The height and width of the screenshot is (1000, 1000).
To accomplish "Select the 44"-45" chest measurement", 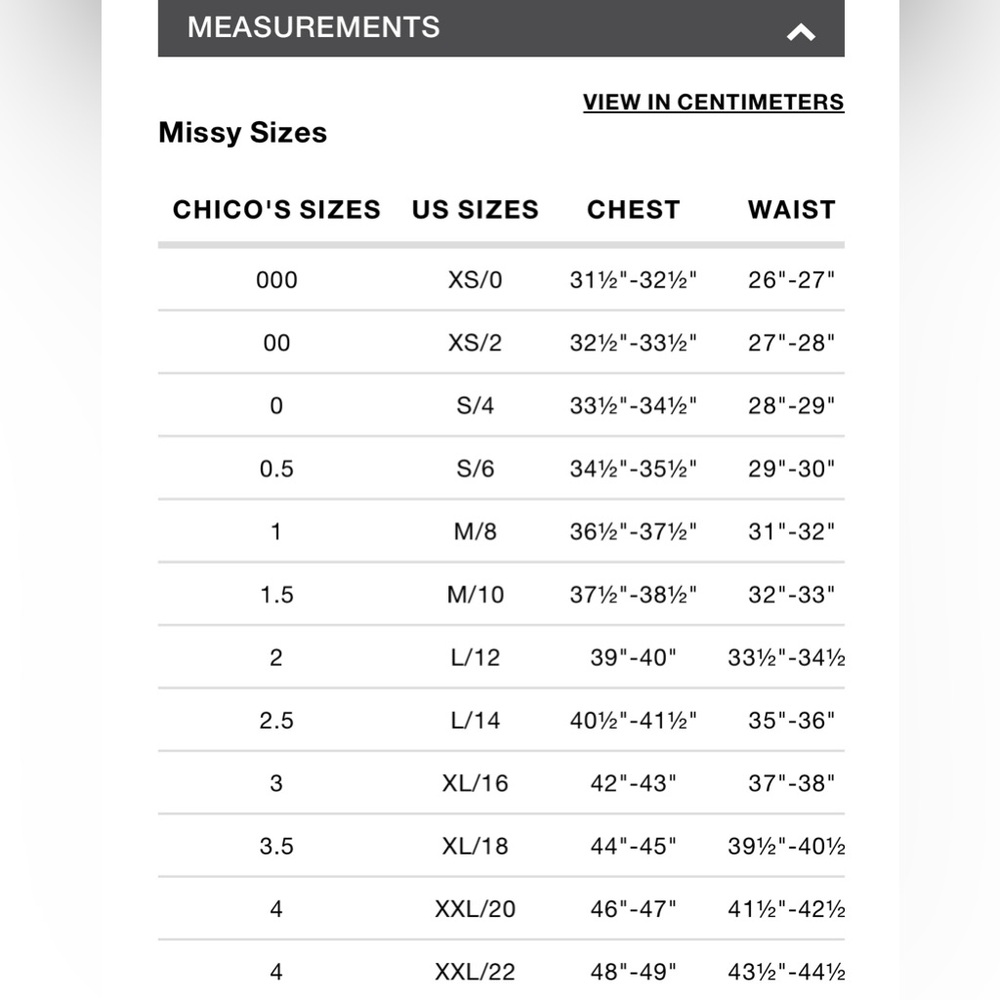I will (x=633, y=846).
